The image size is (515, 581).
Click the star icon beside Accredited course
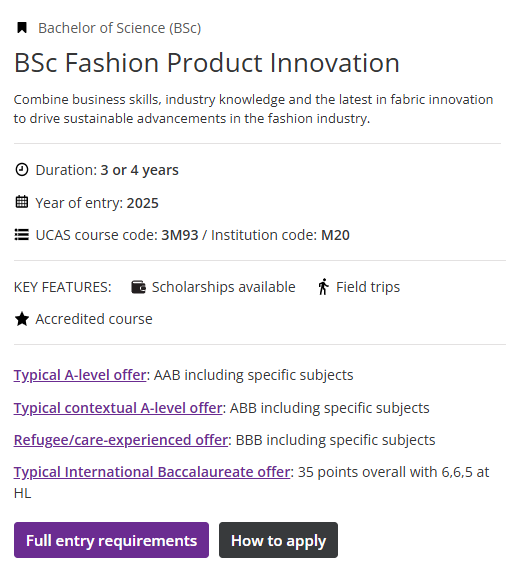tap(22, 319)
